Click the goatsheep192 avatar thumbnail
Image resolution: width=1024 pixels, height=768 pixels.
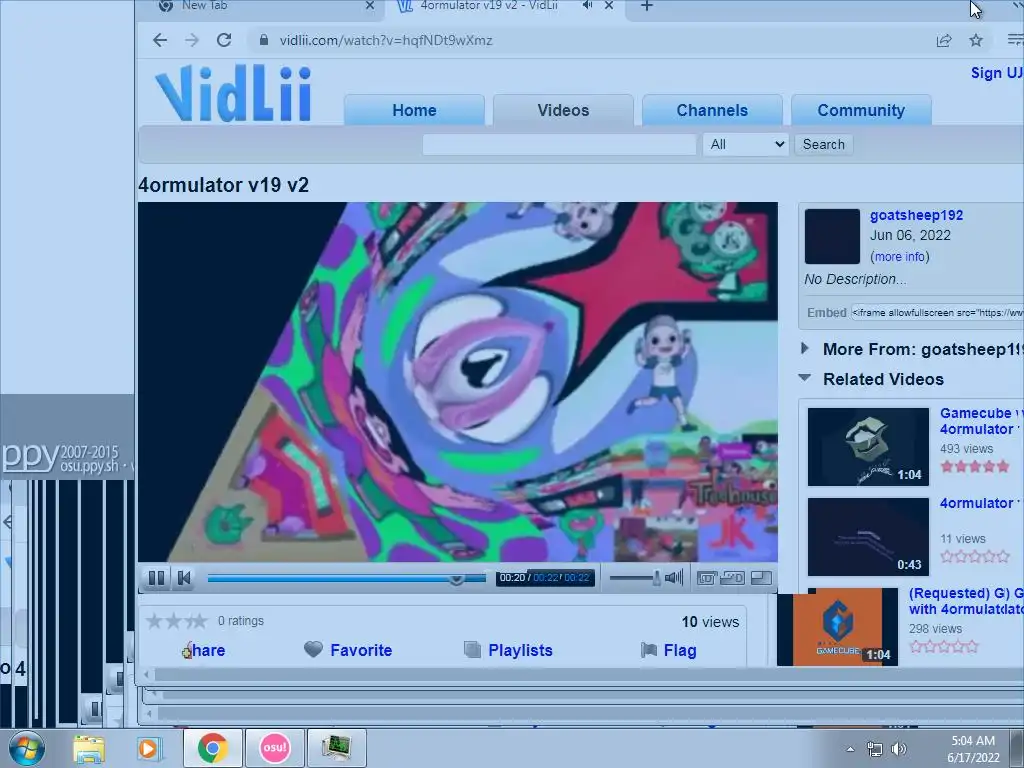coord(832,236)
